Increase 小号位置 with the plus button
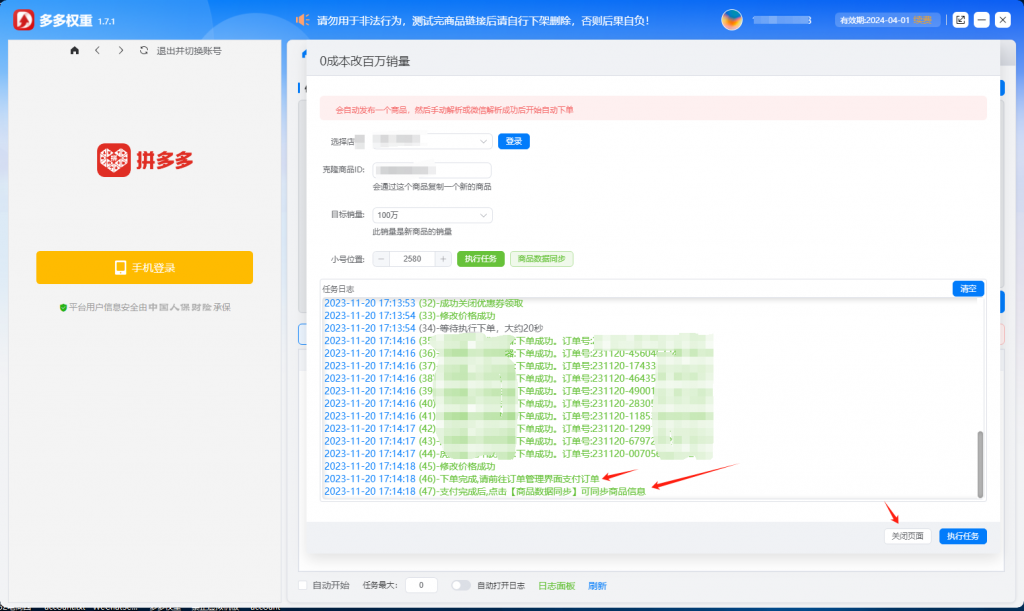 [x=443, y=259]
